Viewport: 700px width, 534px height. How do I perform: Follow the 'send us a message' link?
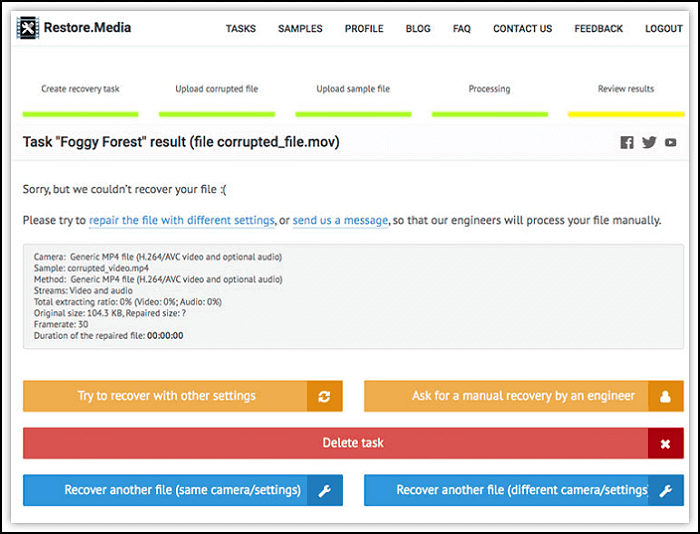point(340,220)
